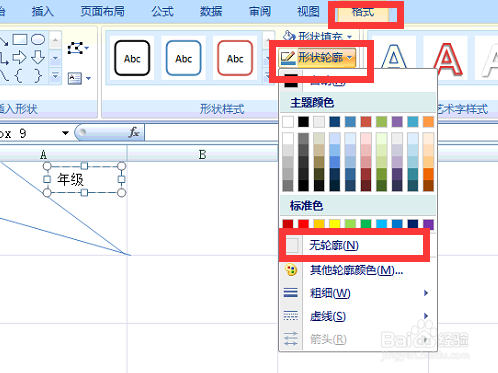The width and height of the screenshot is (498, 373).
Task: Apply red outline Abc shape style
Action: tap(235, 58)
